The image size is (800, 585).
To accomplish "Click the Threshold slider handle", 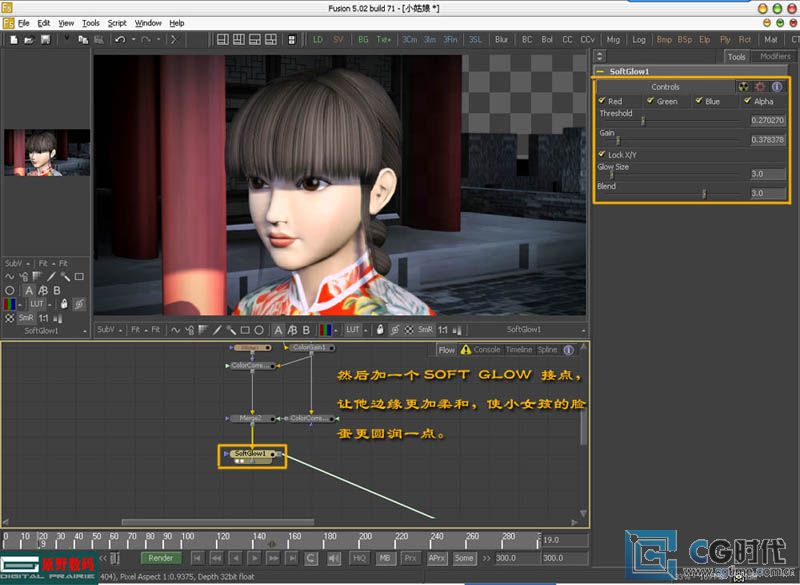I will (x=643, y=121).
